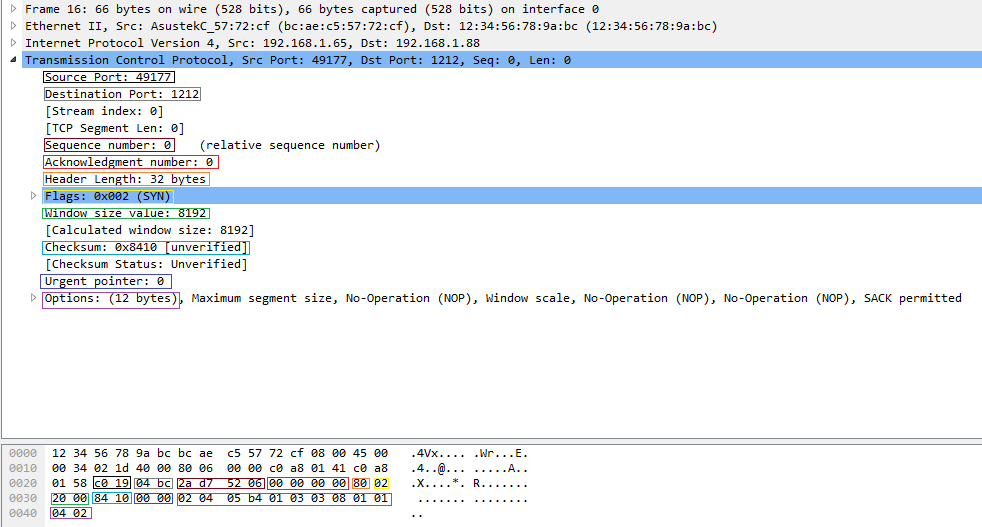Viewport: 982px width, 527px height.
Task: Select the Header Length: 32 bytes field
Action: (125, 179)
